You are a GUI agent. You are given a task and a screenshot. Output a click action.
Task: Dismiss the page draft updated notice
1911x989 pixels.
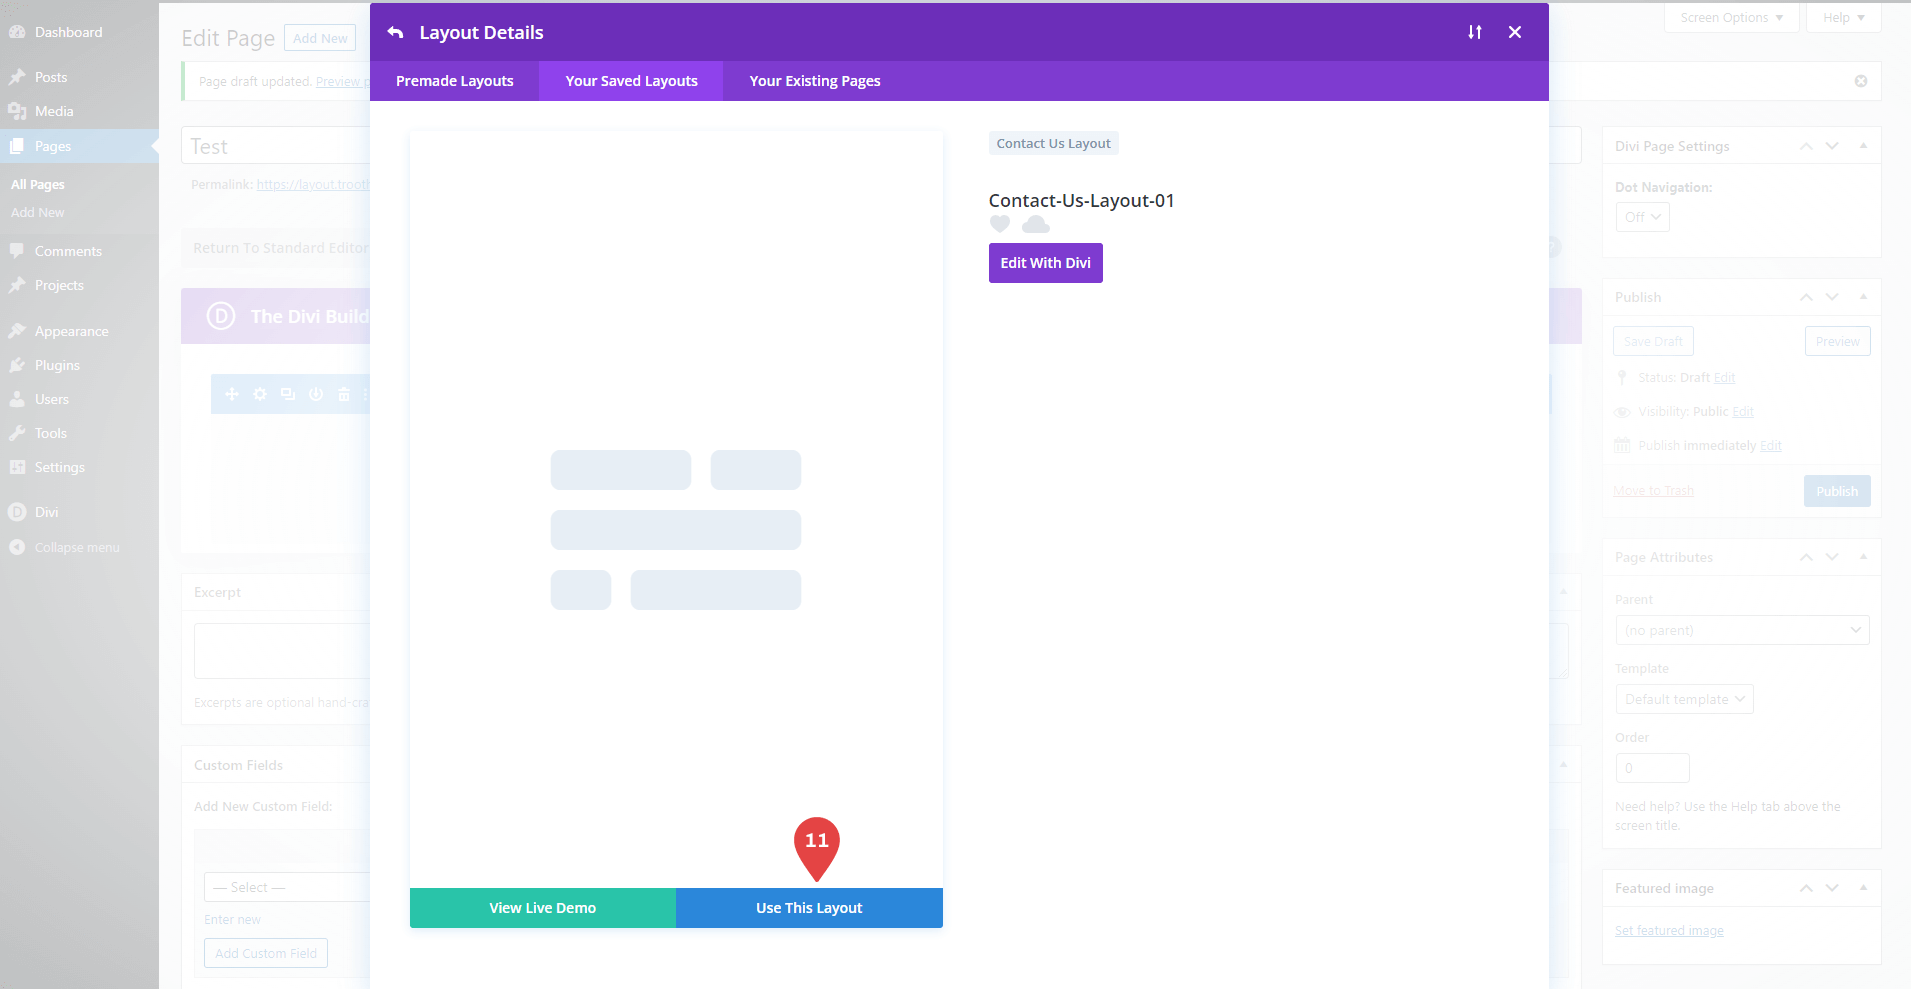pyautogui.click(x=1861, y=81)
